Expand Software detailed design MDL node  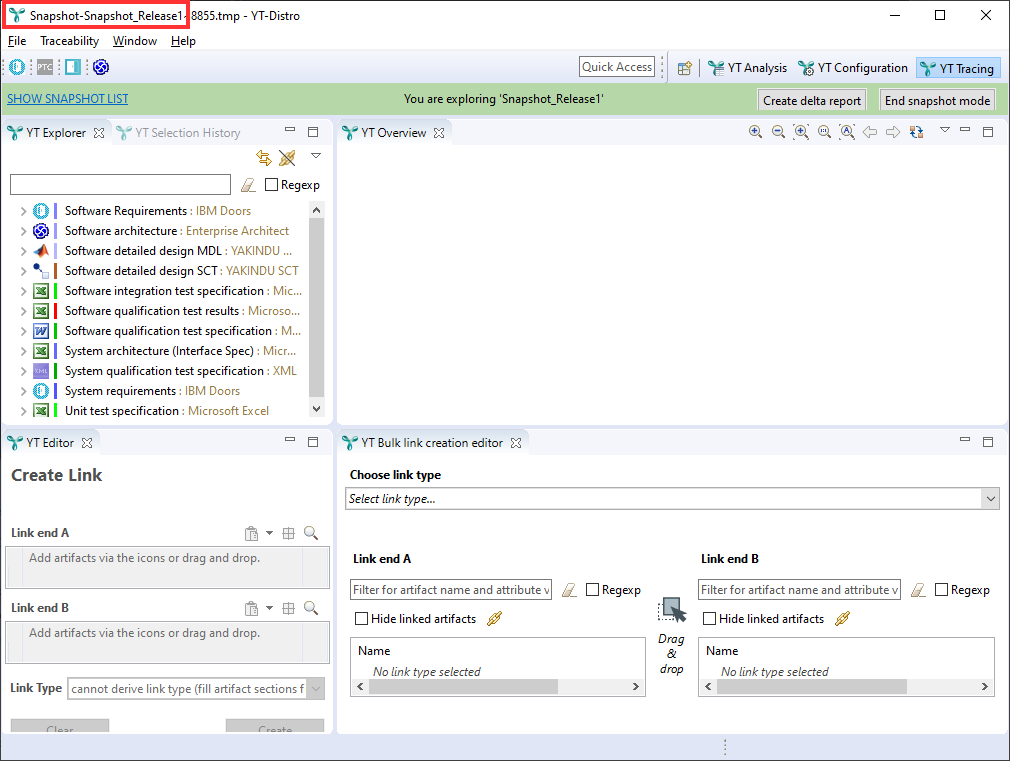[23, 251]
